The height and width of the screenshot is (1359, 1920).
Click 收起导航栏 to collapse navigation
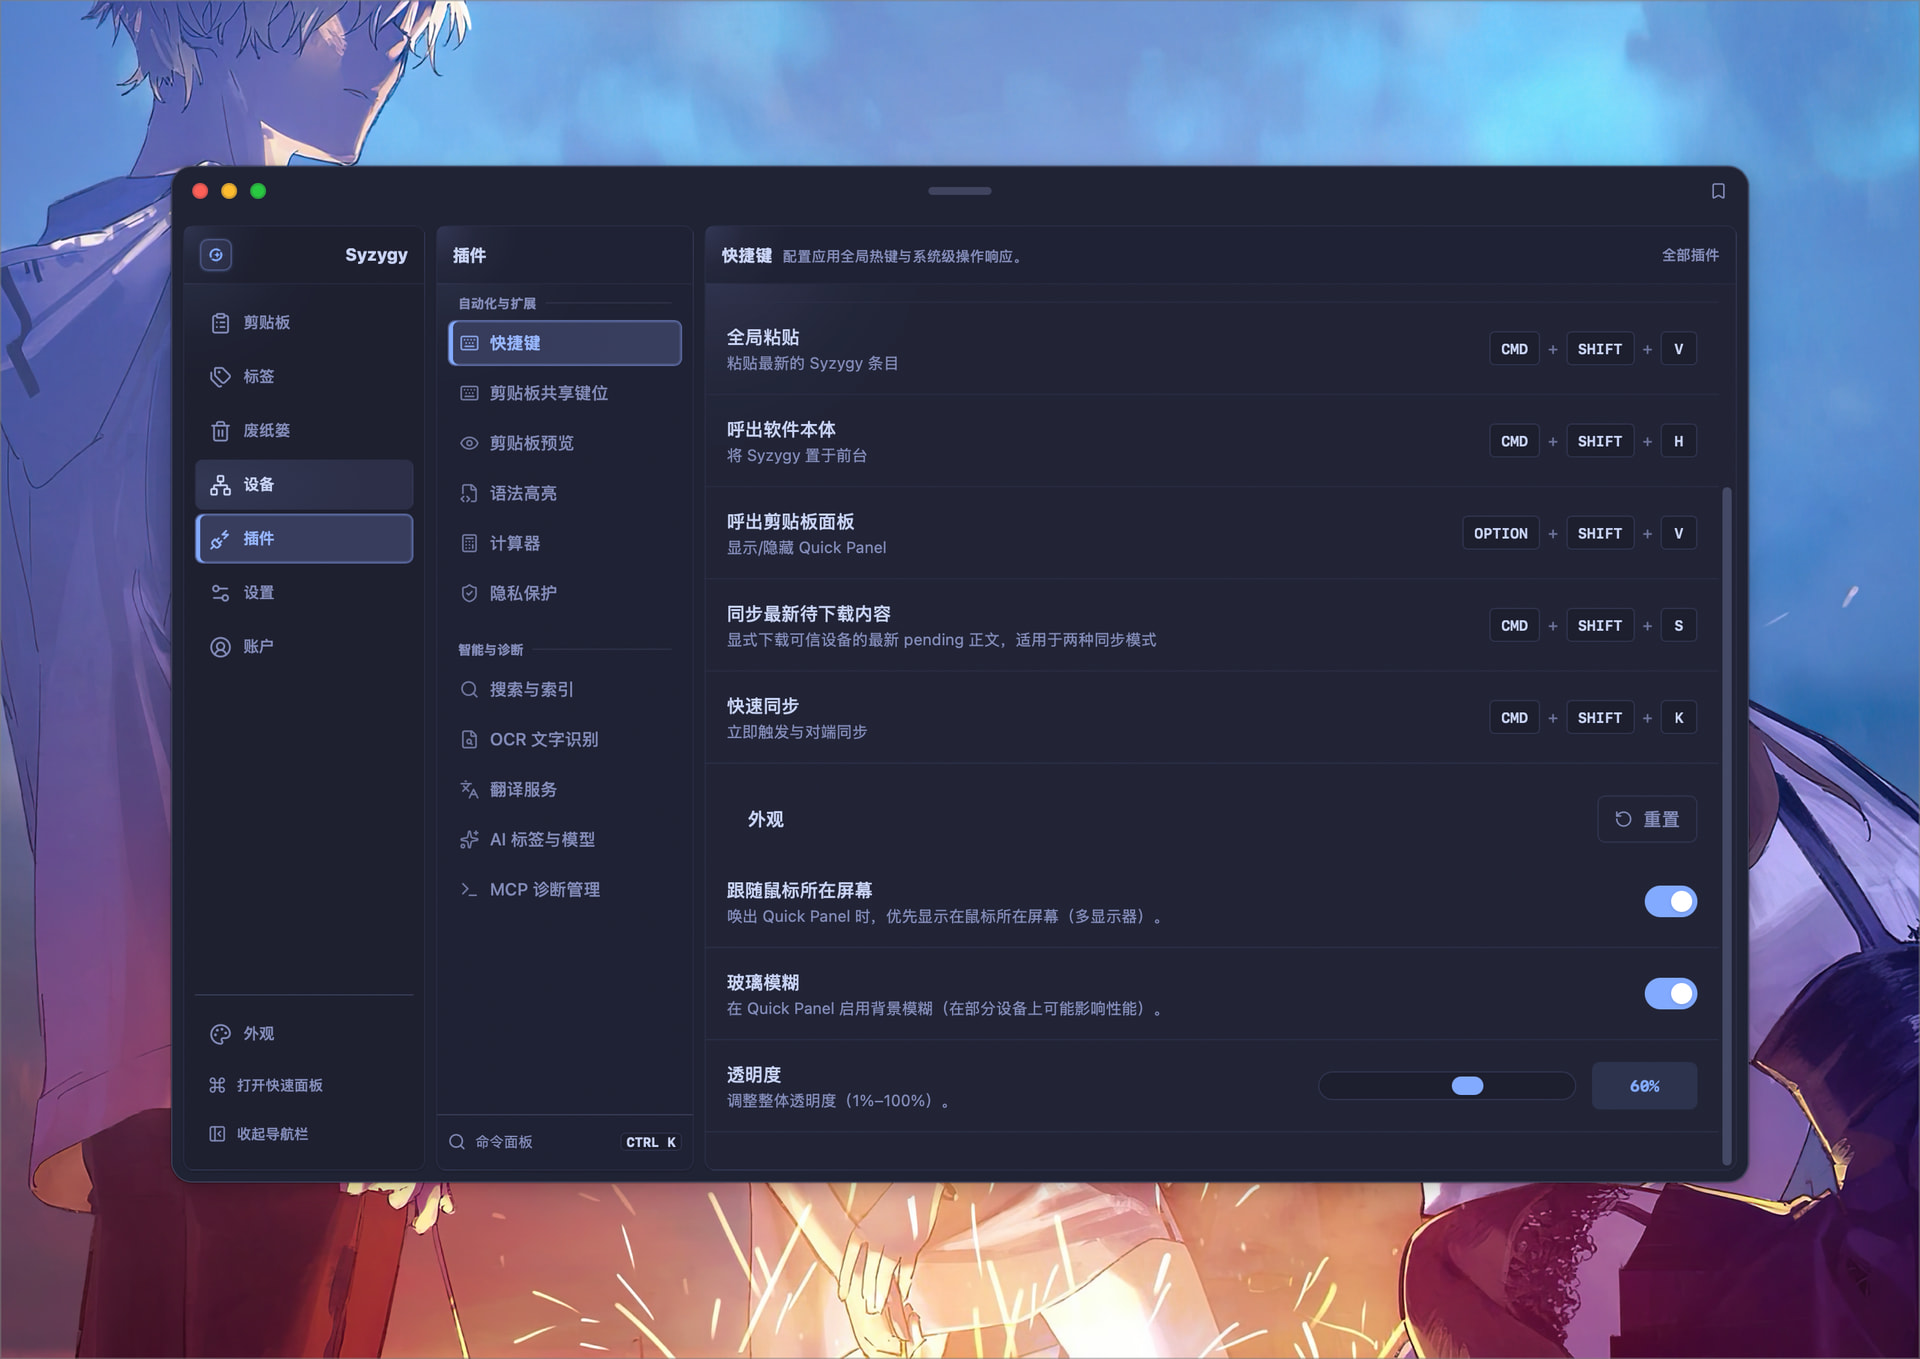coord(304,1133)
